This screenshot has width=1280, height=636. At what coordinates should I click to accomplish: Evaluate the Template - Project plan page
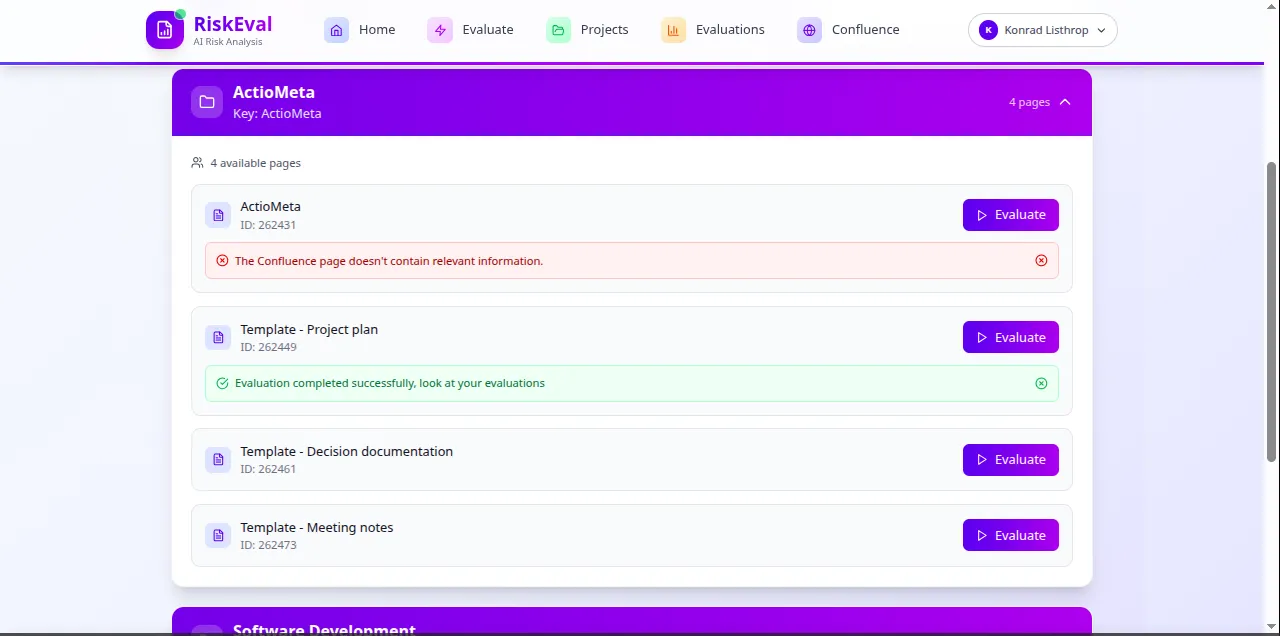point(1010,338)
